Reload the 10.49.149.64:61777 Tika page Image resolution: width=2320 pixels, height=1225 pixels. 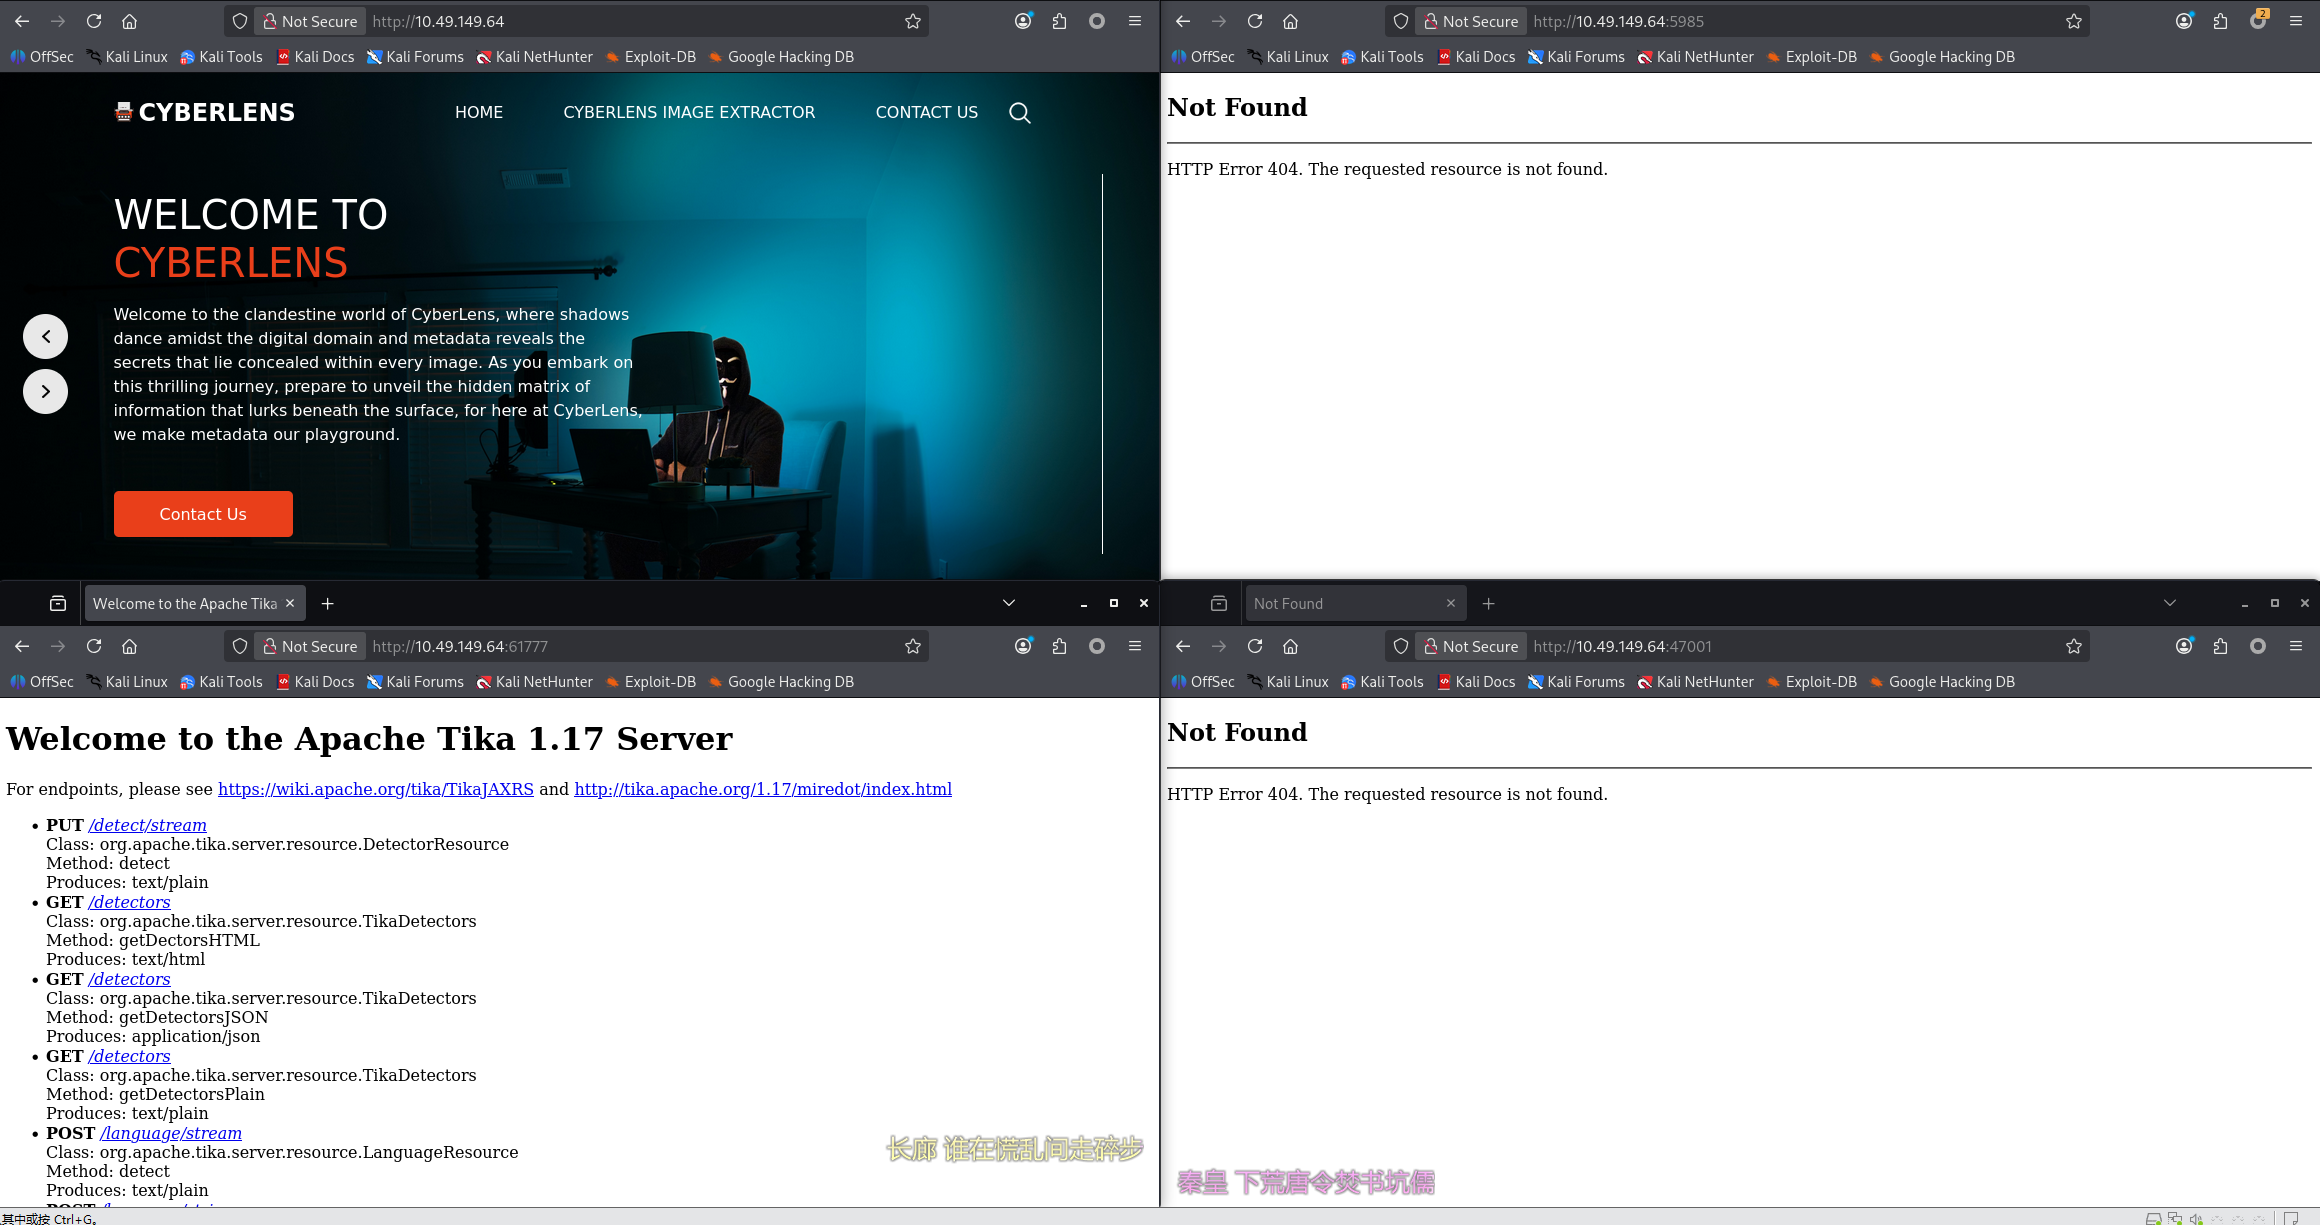coord(94,646)
